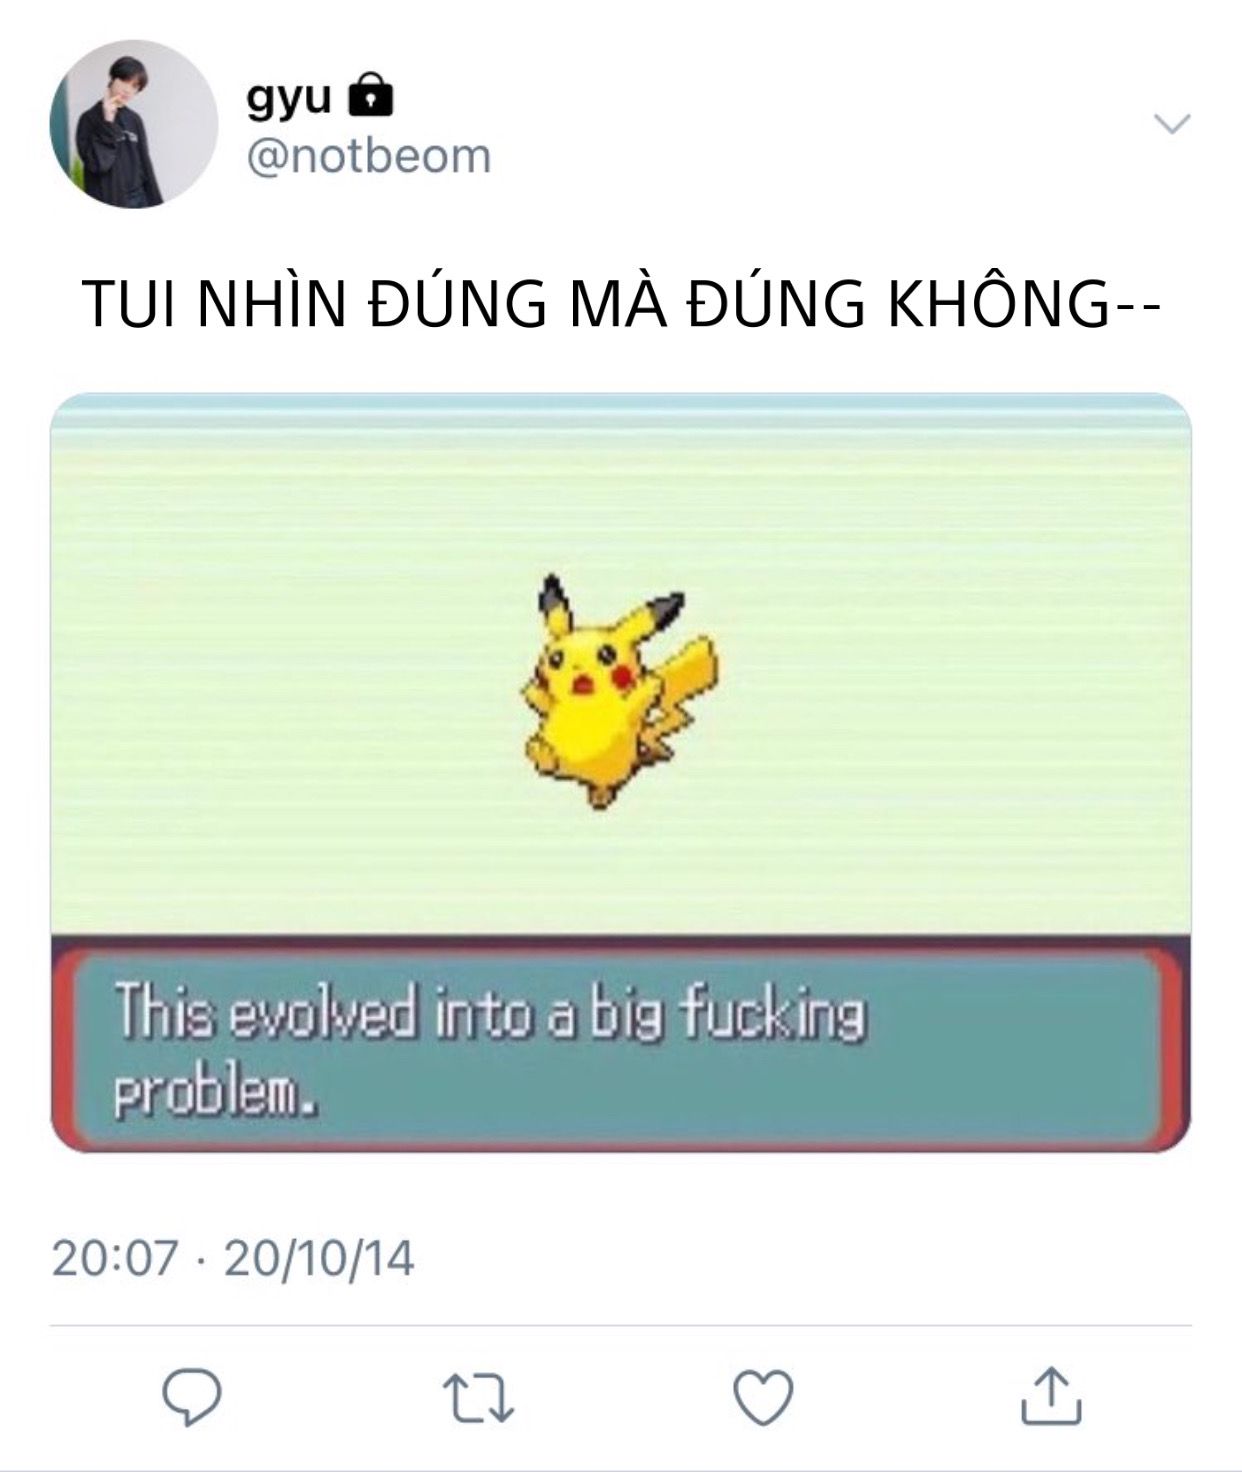The width and height of the screenshot is (1242, 1472).
Task: Tap the blue strip atop the meme image
Action: coord(621,409)
